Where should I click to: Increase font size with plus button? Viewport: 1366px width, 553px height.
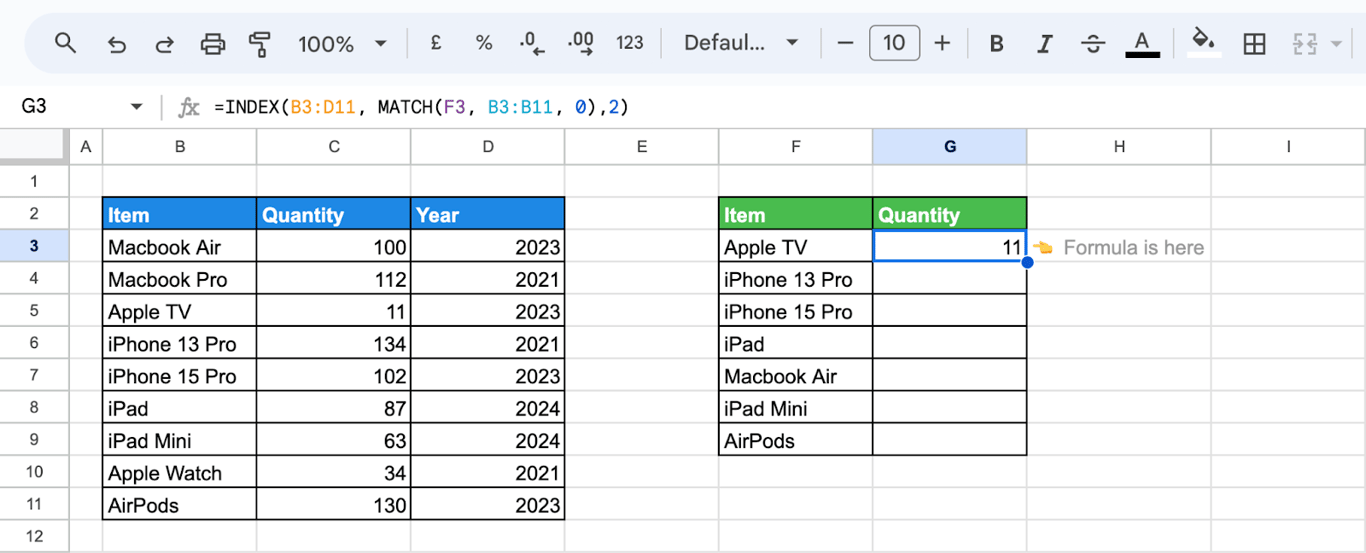point(942,43)
